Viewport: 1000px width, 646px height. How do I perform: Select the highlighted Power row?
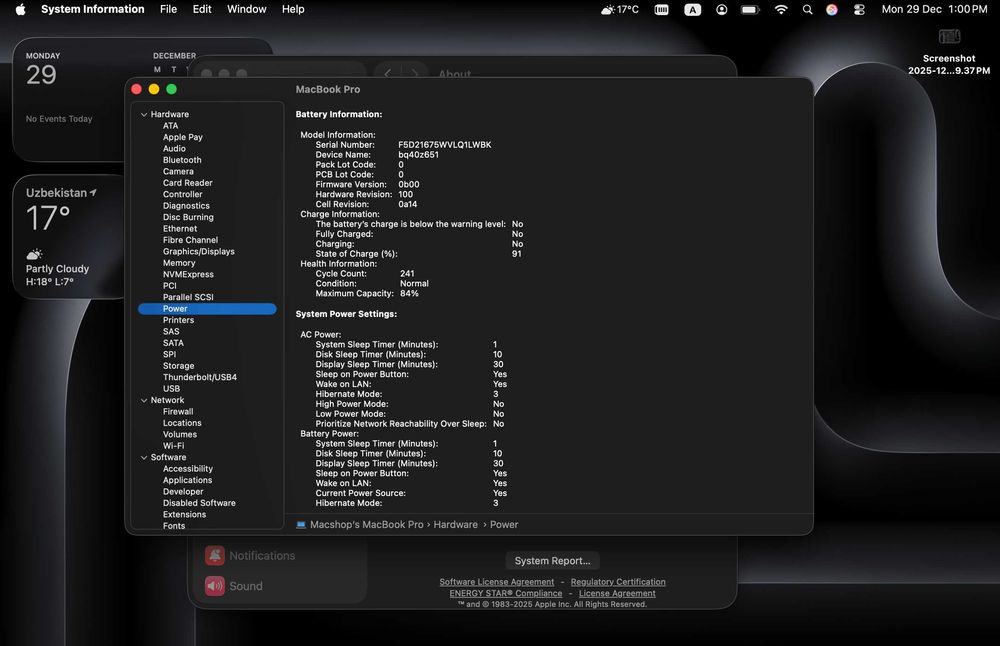point(207,309)
